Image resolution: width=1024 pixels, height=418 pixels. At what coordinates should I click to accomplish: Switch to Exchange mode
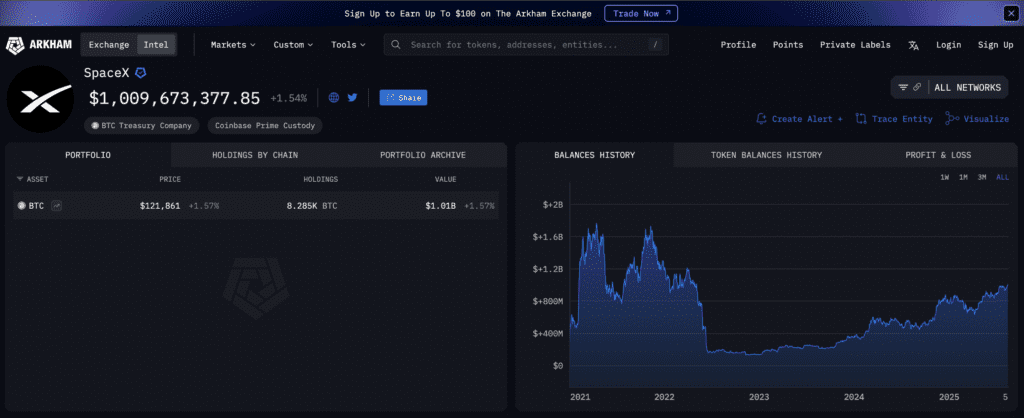109,45
